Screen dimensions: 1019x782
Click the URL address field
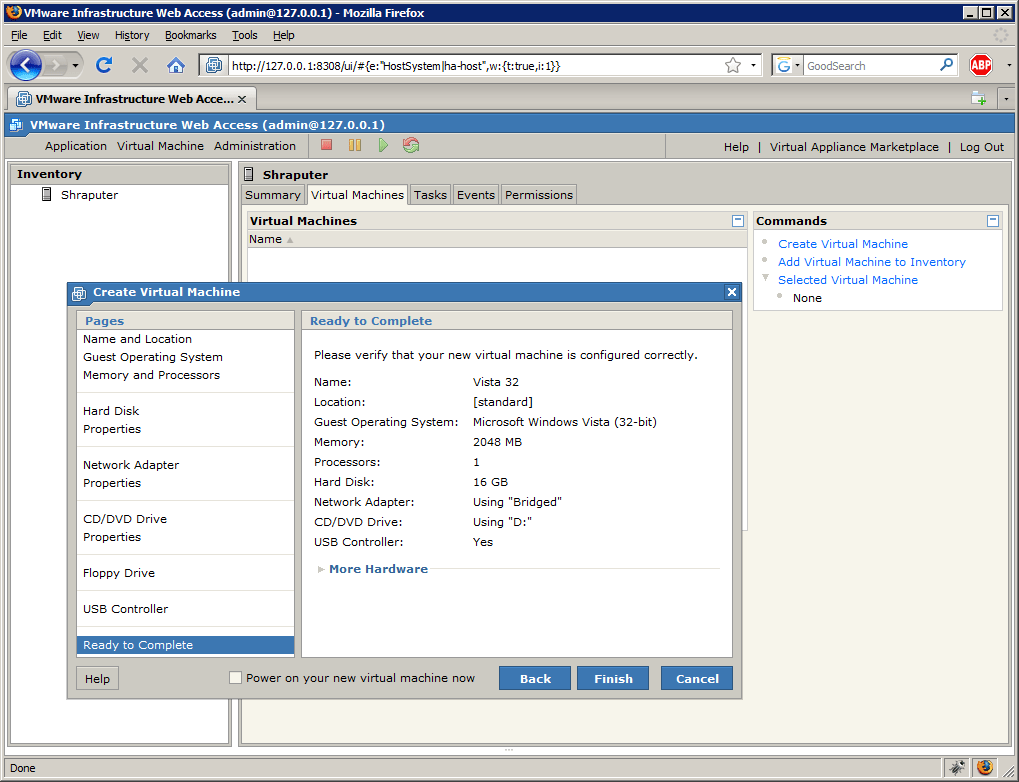(474, 66)
